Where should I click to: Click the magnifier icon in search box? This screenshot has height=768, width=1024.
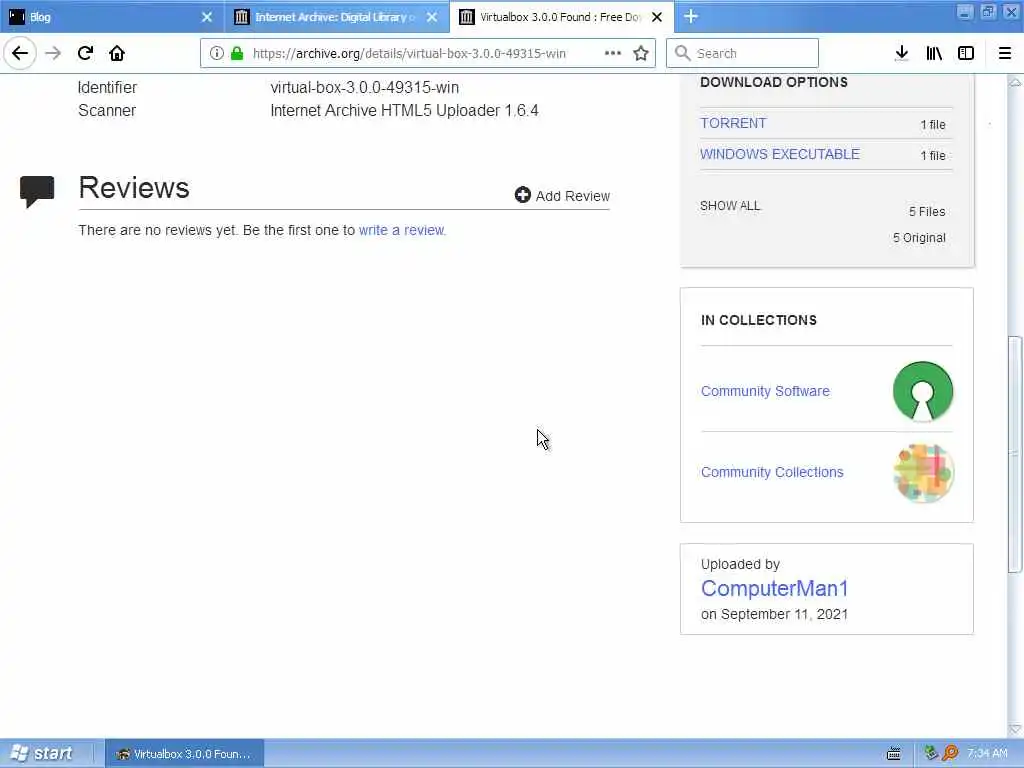coord(682,53)
